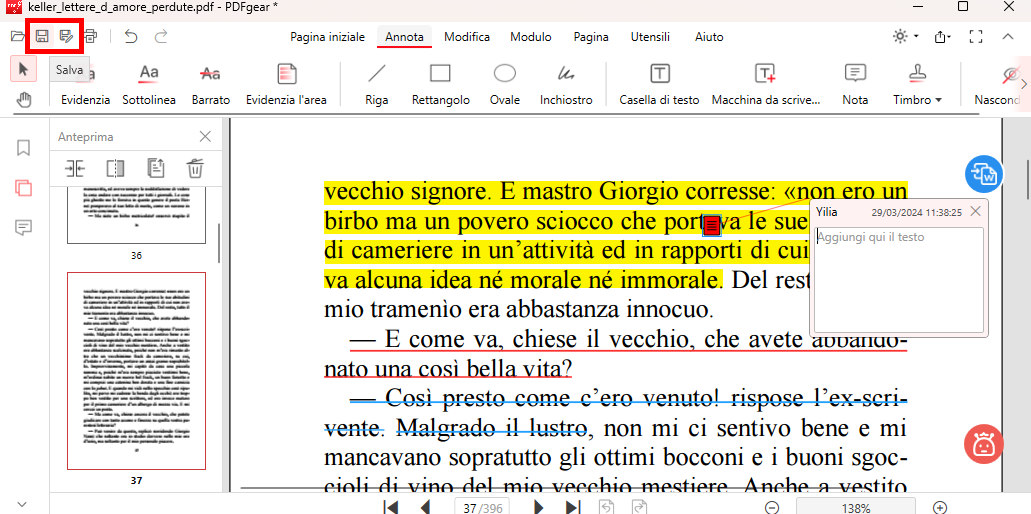Screen dimensions: 1031x514
Task: Open the Modulo tab
Action: [x=531, y=37]
